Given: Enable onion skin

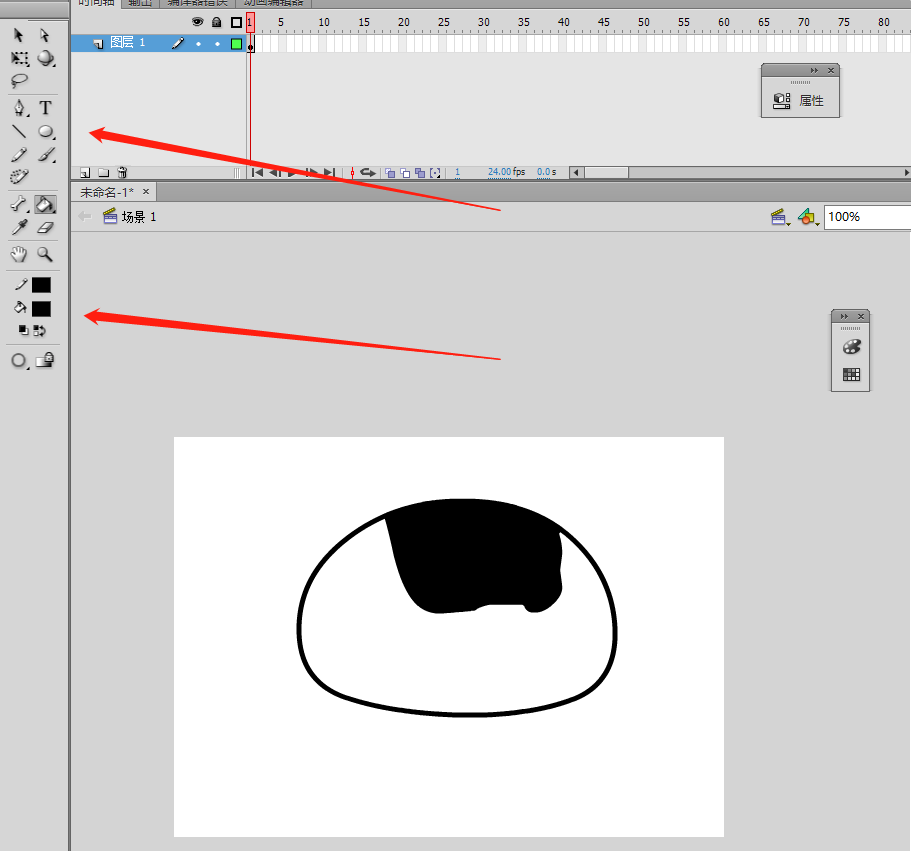Looking at the screenshot, I should [390, 173].
